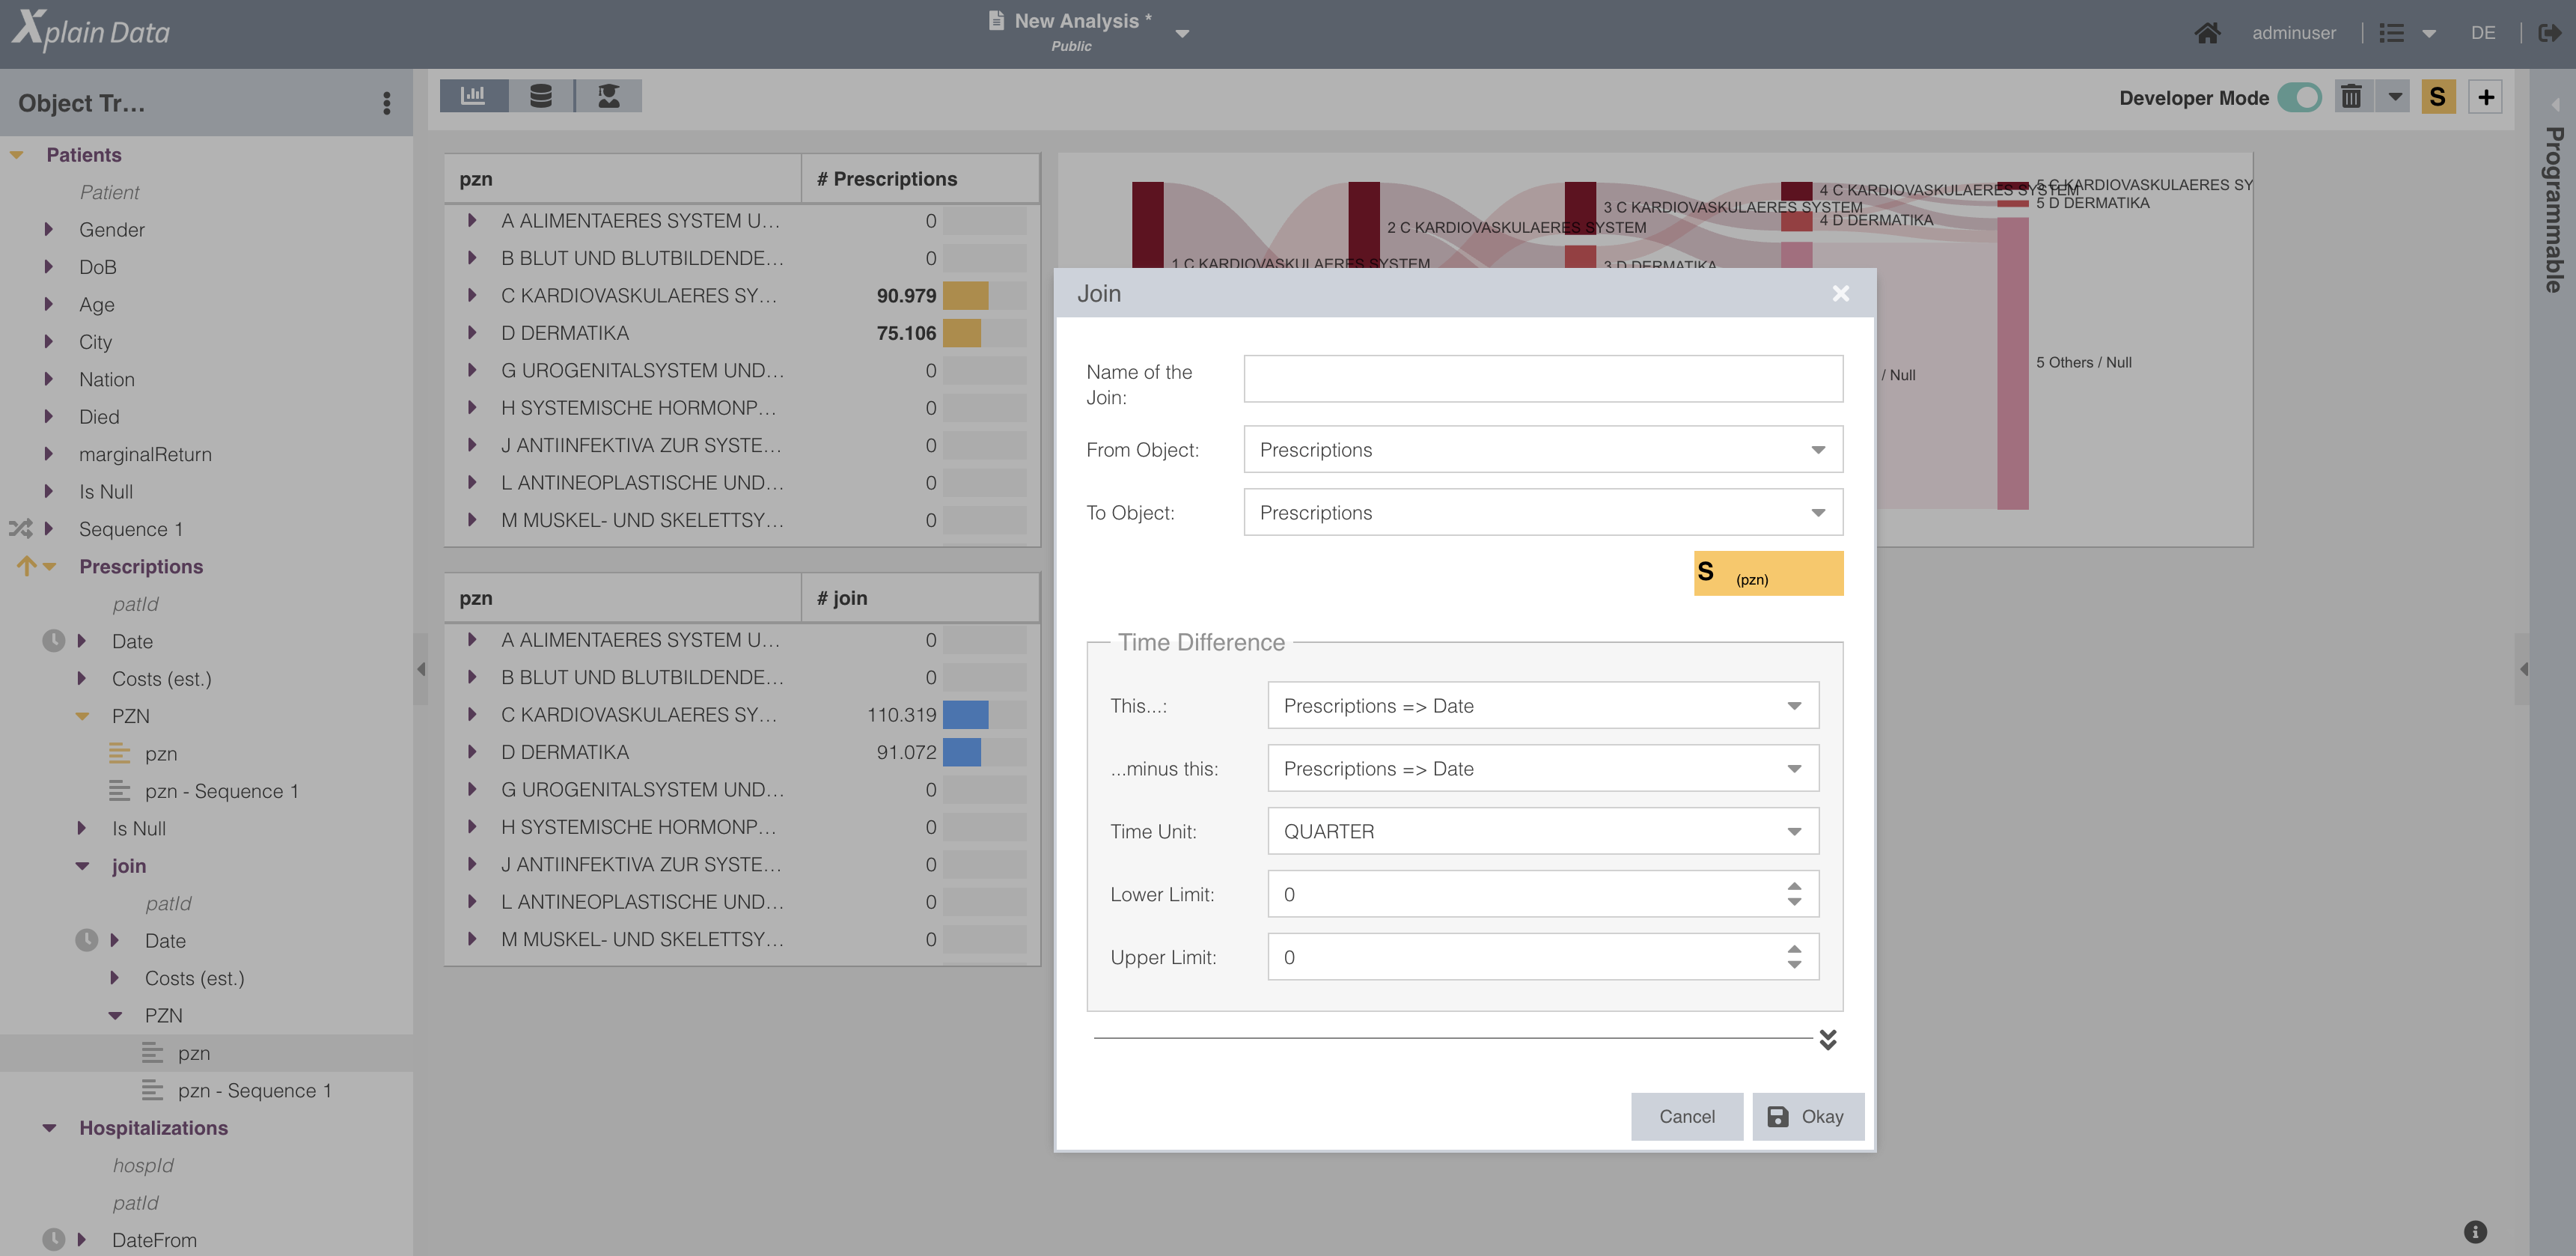Select the Prescriptions object in tree

[x=141, y=566]
